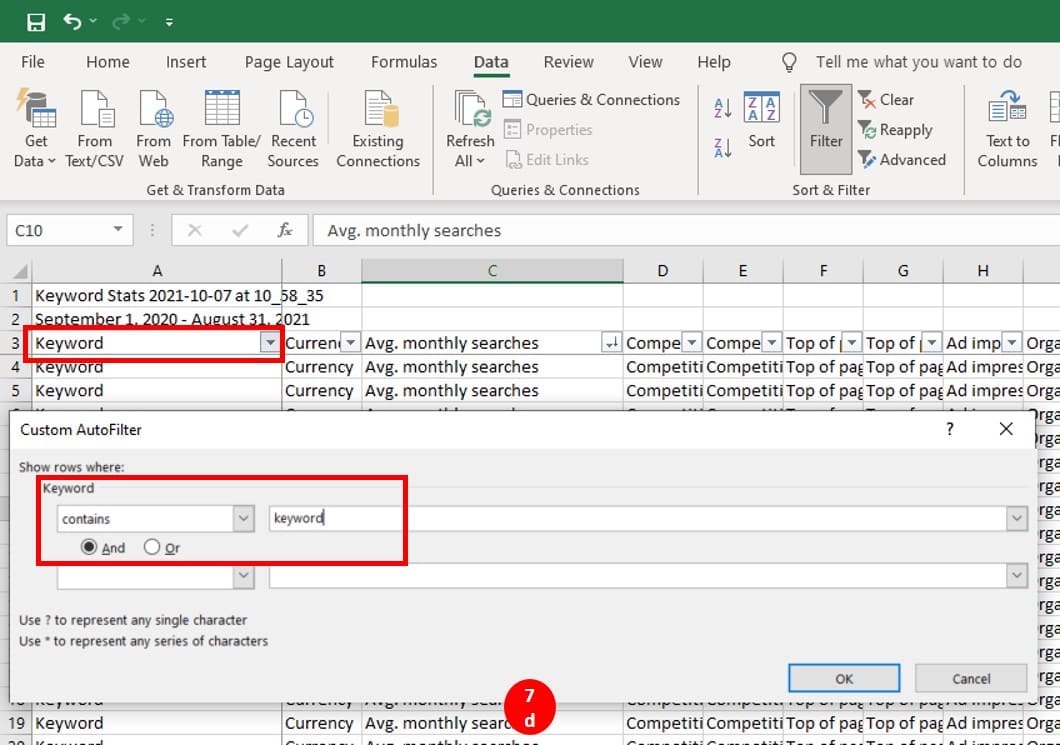Screen dimensions: 1060x745
Task: Click the Save icon in the title bar
Action: point(36,22)
